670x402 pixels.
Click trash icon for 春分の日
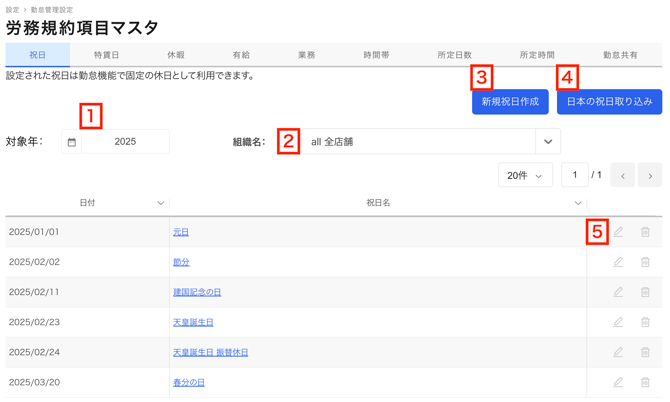point(645,382)
